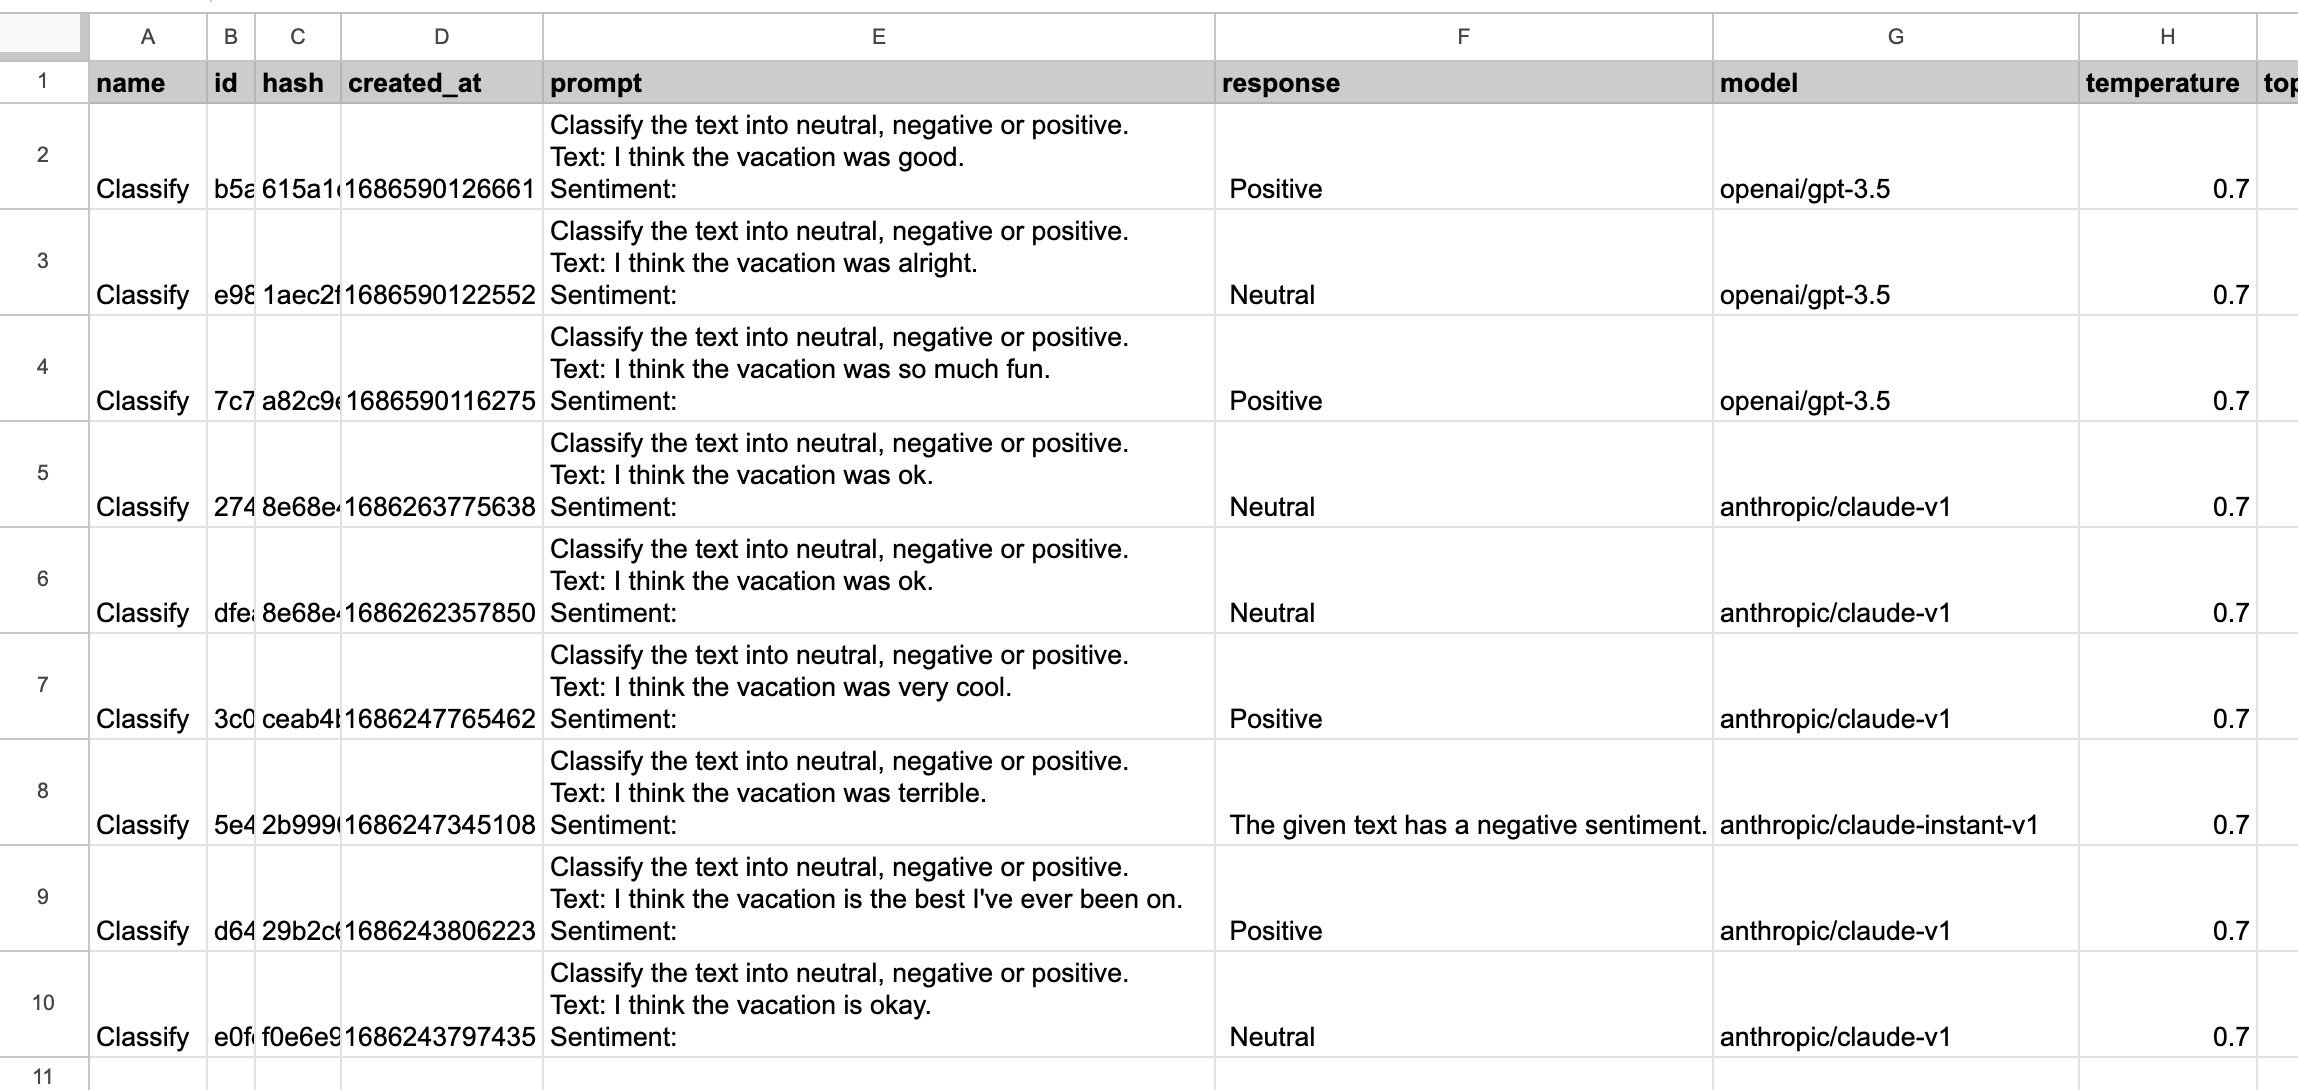Select column A header
Viewport: 2298px width, 1090px height.
(148, 37)
